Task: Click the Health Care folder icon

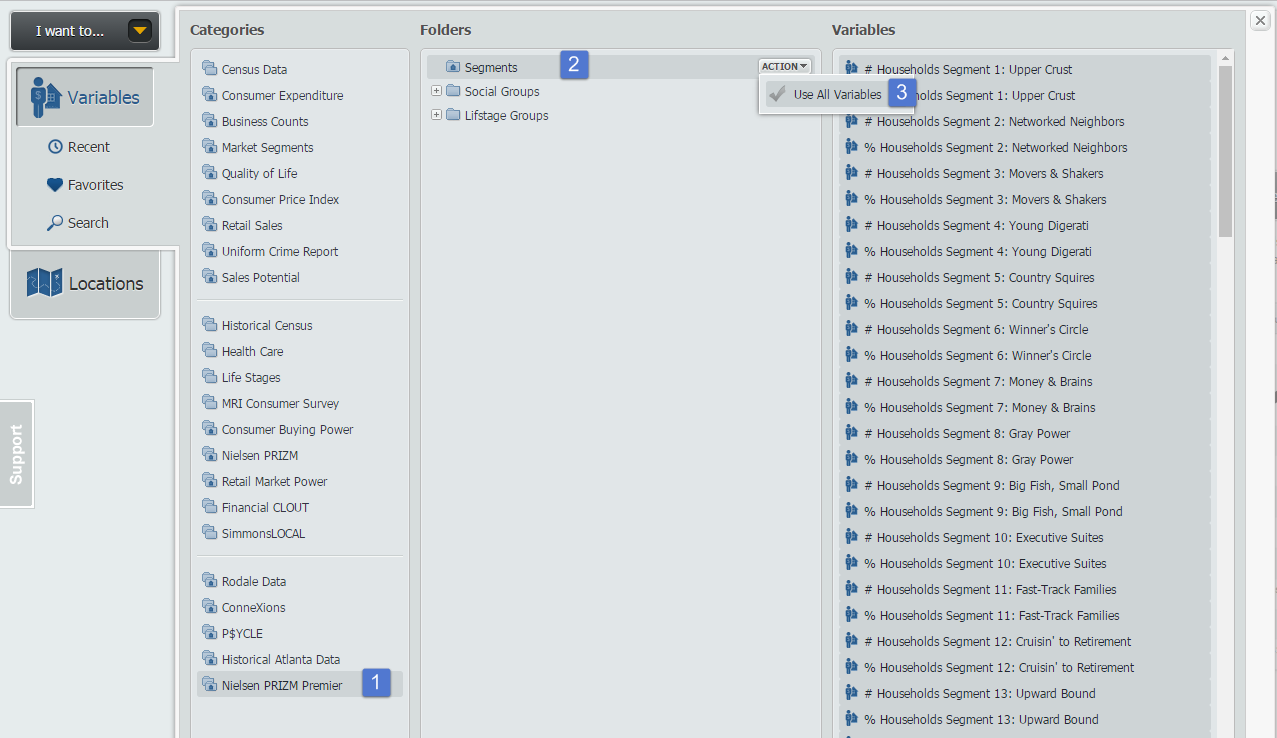Action: tap(209, 350)
